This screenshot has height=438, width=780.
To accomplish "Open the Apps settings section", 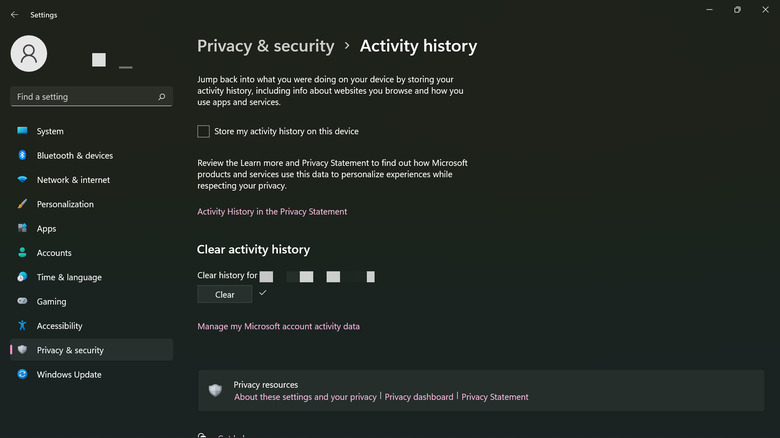I will (46, 229).
